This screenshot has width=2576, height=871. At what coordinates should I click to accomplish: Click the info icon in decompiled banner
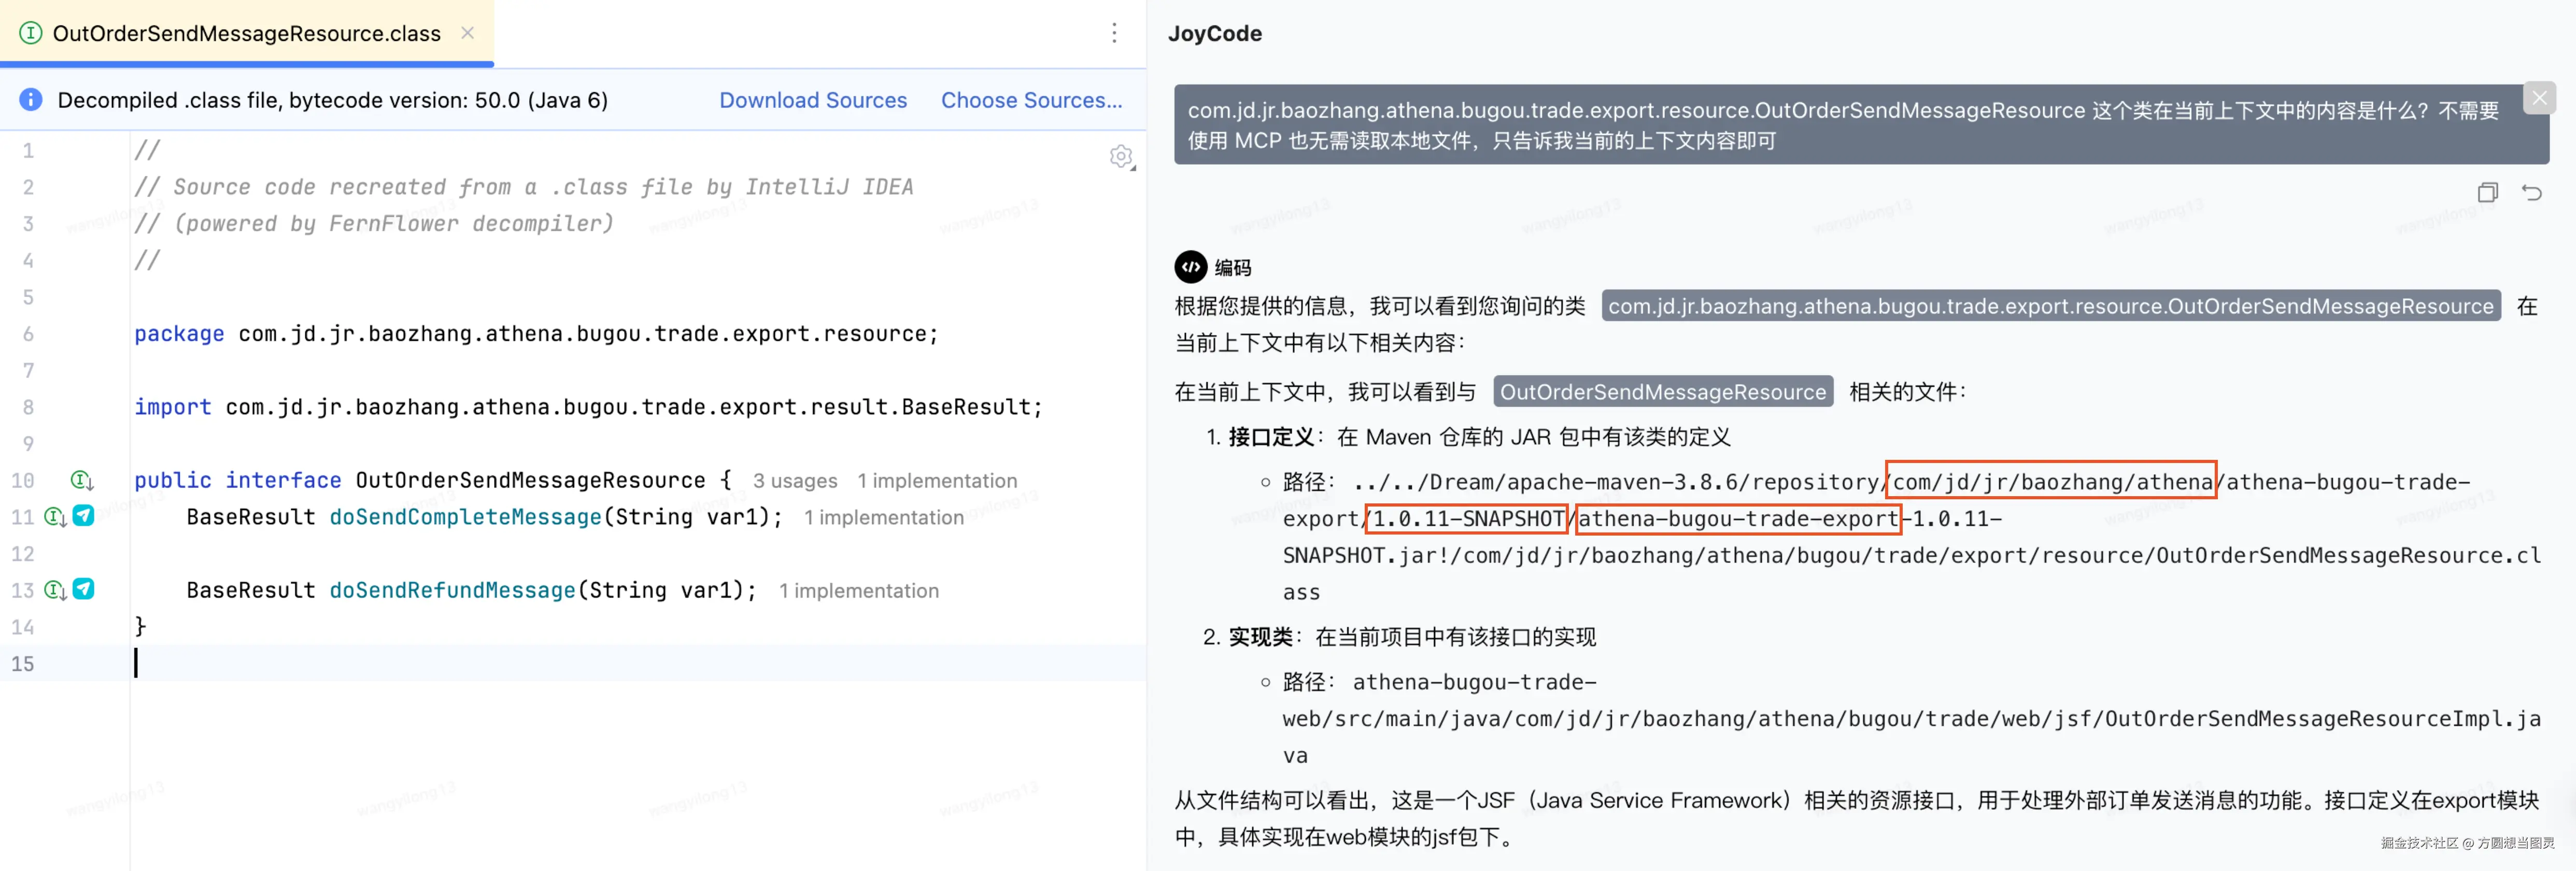pyautogui.click(x=31, y=100)
